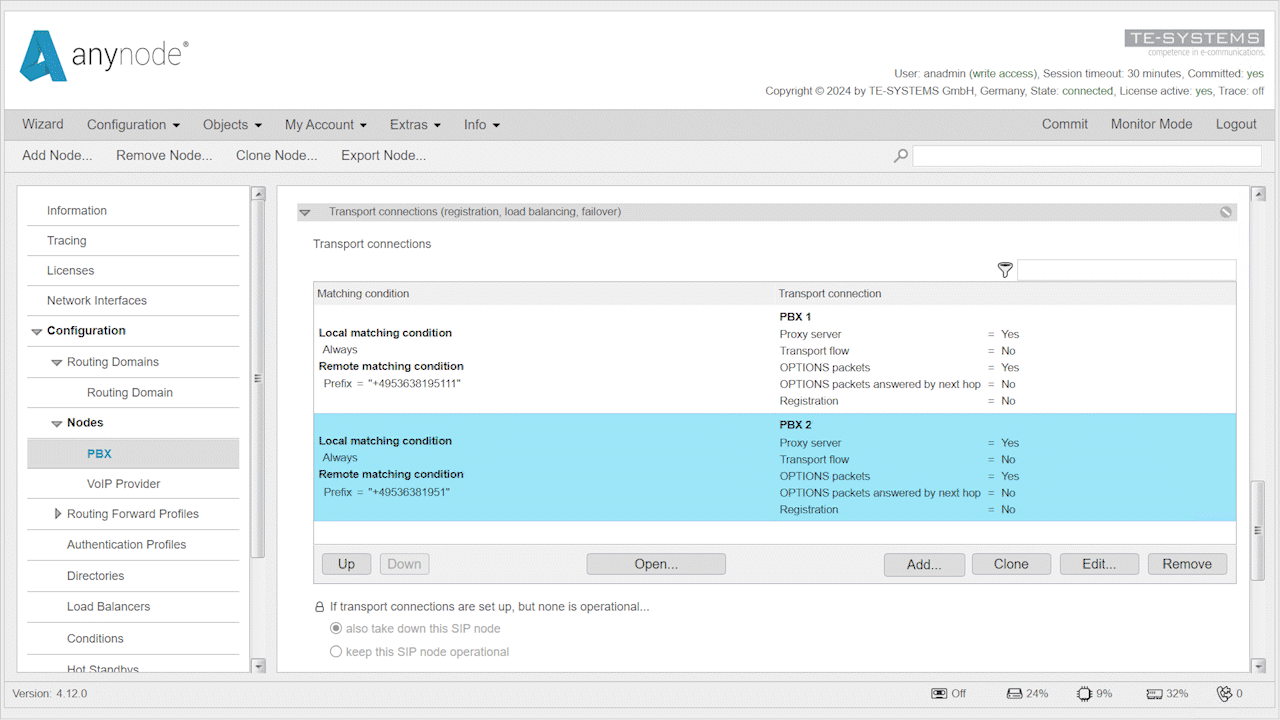1280x720 pixels.
Task: Click the active sessions 0 icon
Action: (1223, 693)
